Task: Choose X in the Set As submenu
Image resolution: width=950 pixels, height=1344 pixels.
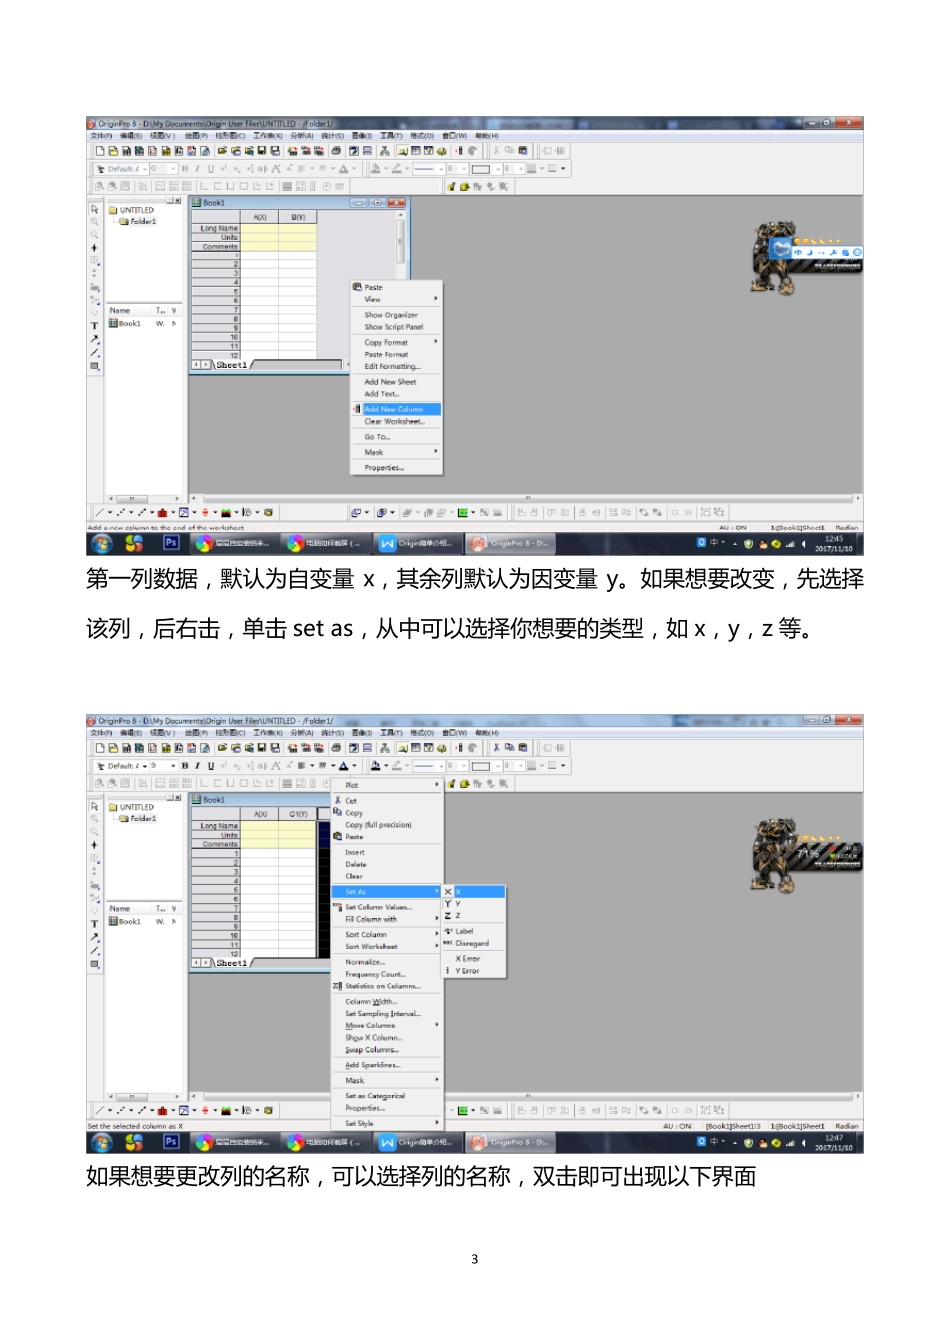Action: point(474,891)
